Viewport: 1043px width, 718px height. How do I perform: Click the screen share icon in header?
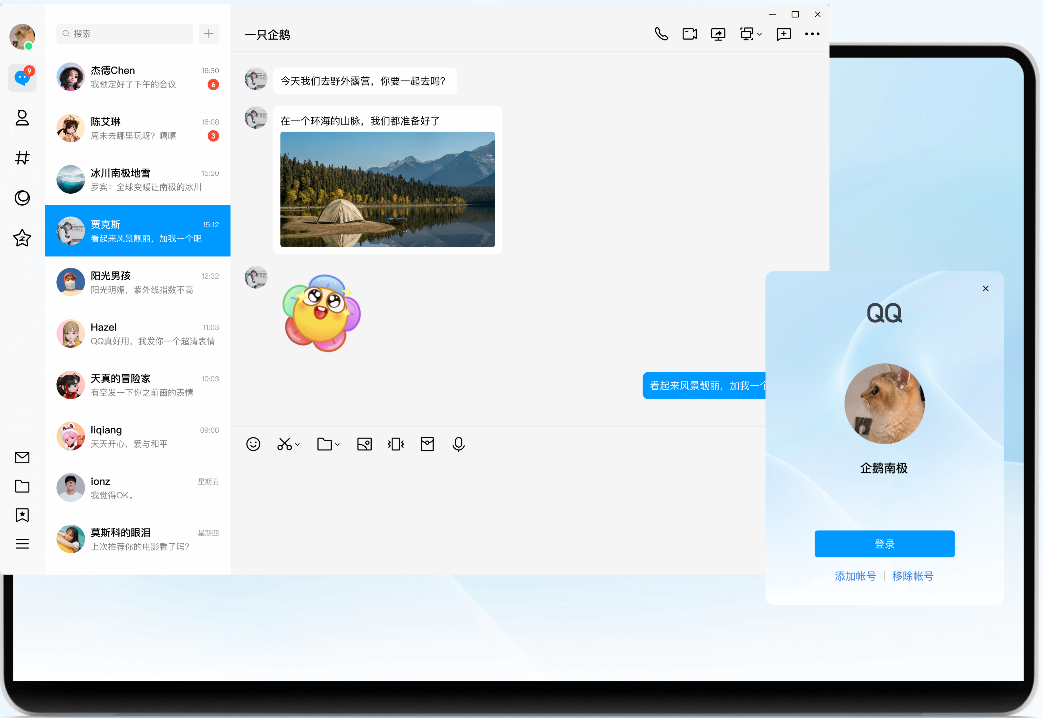[x=718, y=34]
